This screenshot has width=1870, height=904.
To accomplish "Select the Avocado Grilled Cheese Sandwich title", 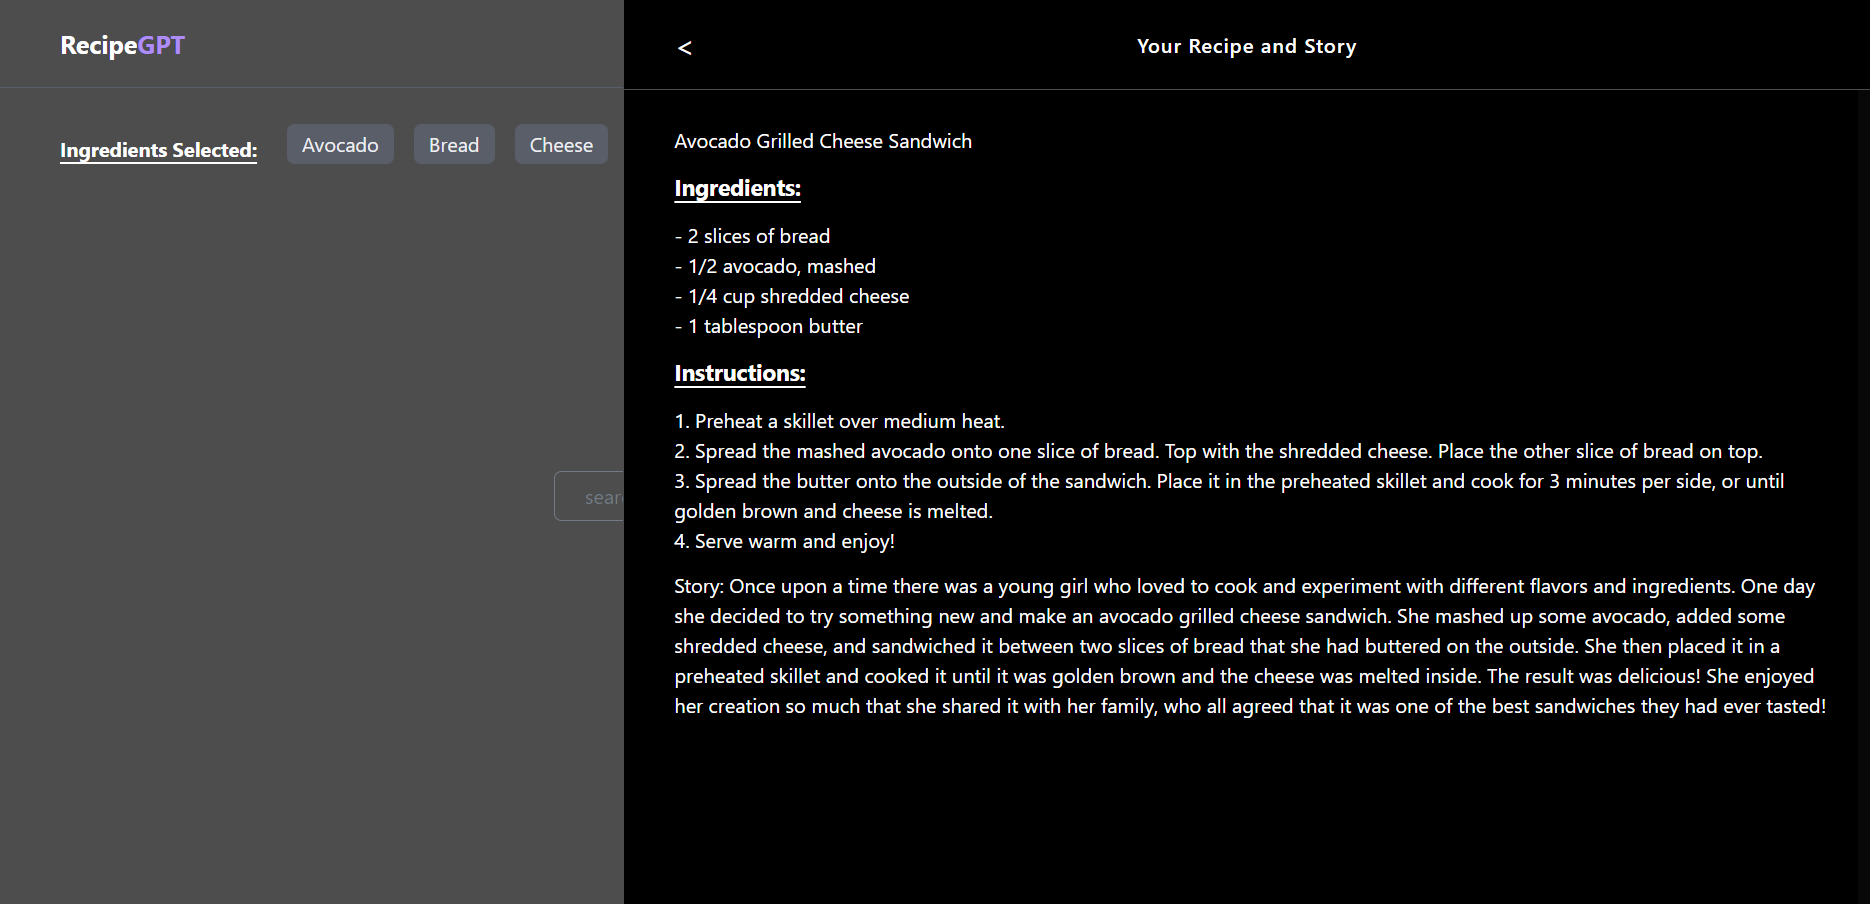I will pyautogui.click(x=823, y=141).
